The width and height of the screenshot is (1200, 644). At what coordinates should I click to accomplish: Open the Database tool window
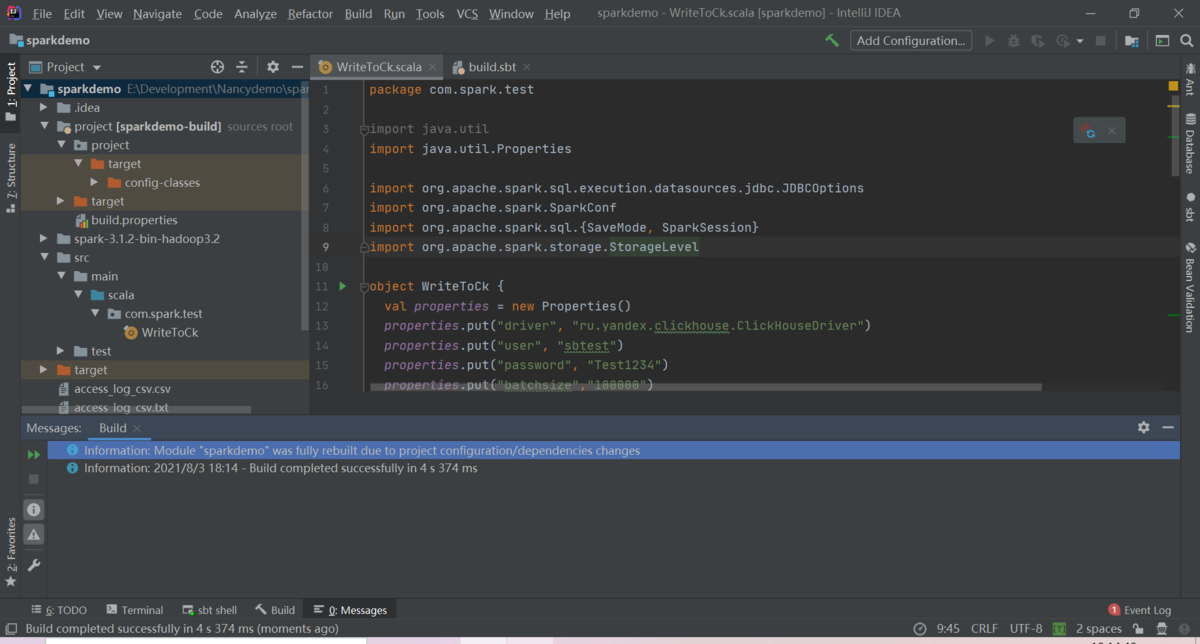tap(1190, 144)
